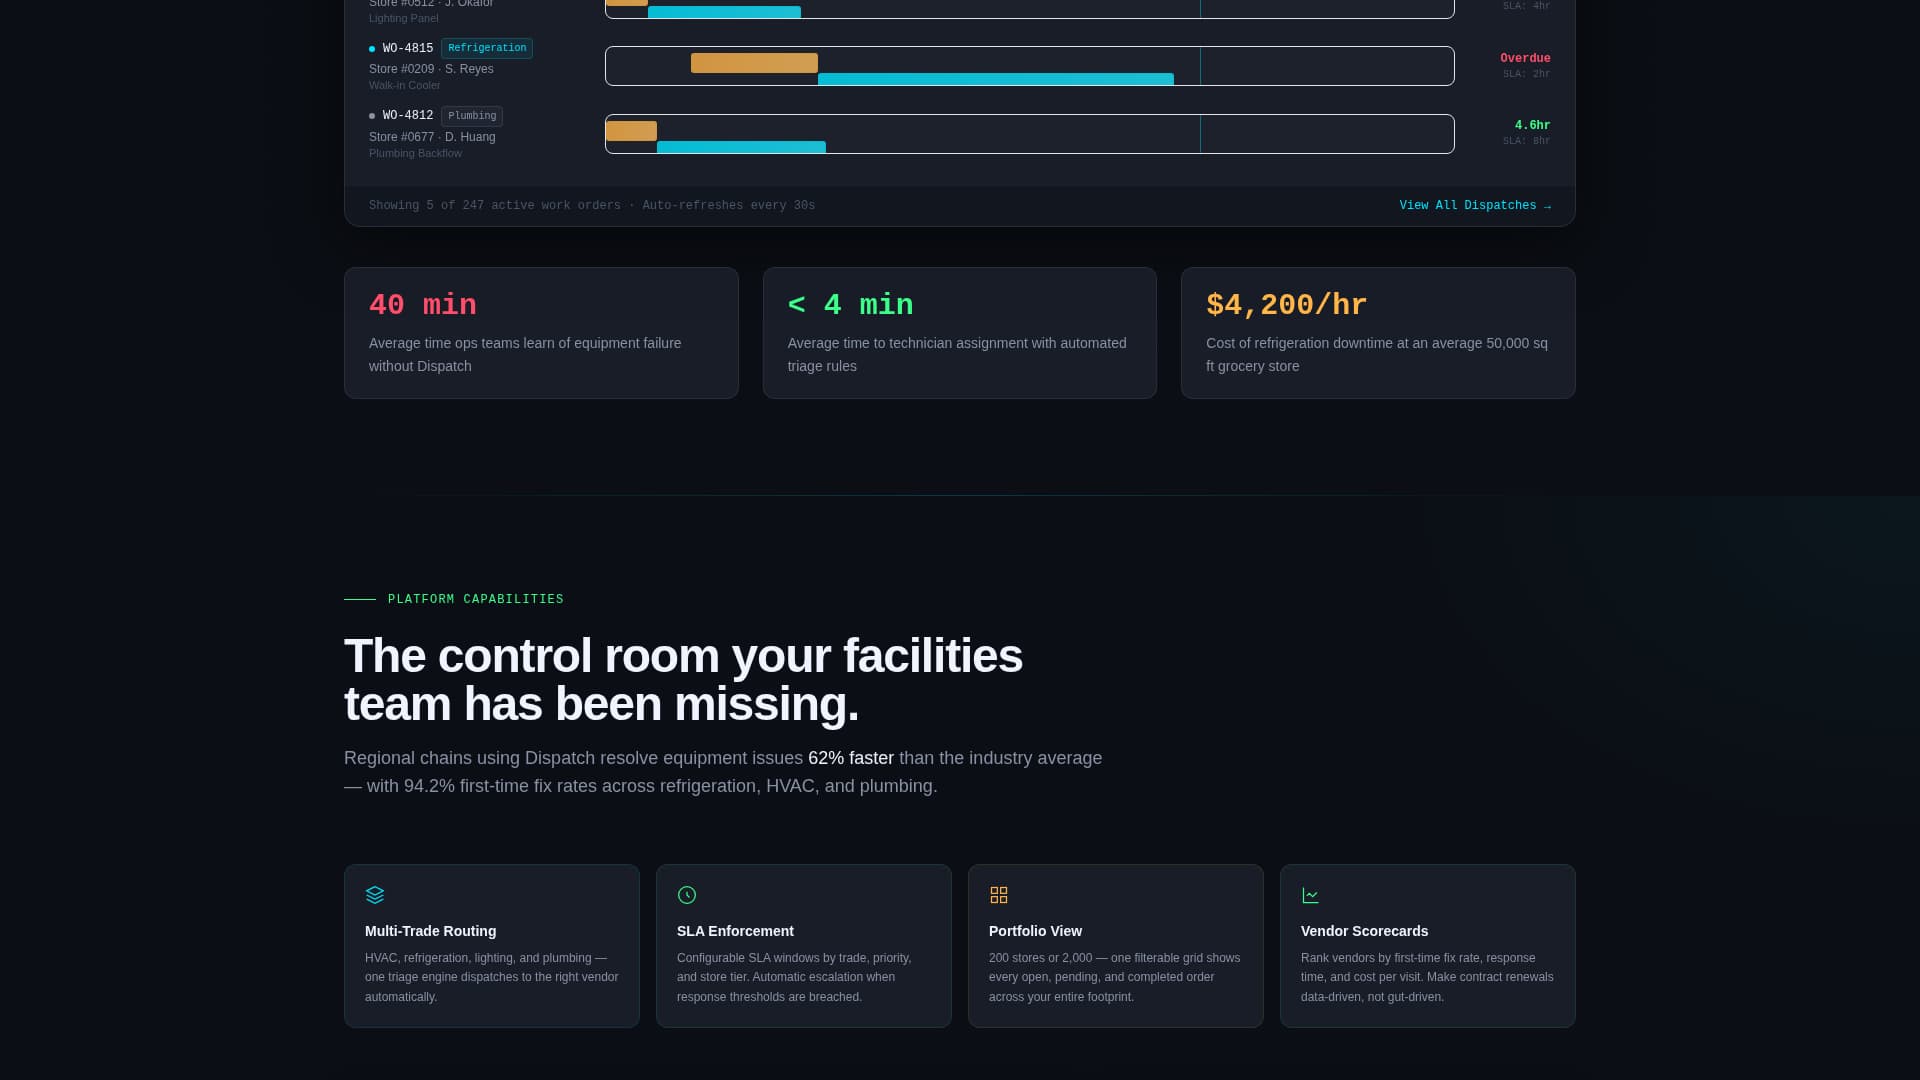Click the Portfolio View grid icon
Image resolution: width=1920 pixels, height=1080 pixels.
pos(999,895)
